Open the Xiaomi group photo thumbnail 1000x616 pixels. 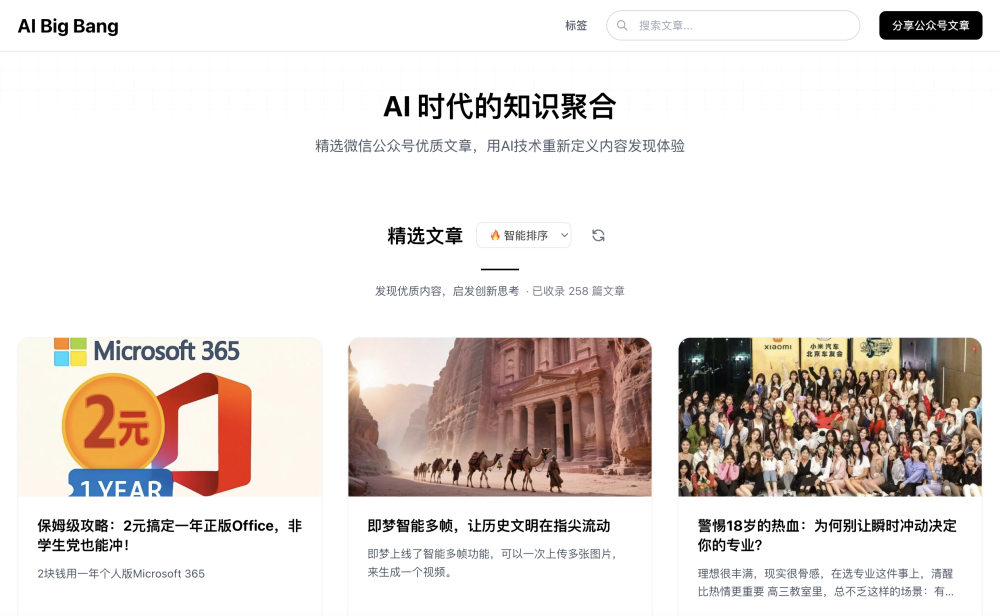830,417
